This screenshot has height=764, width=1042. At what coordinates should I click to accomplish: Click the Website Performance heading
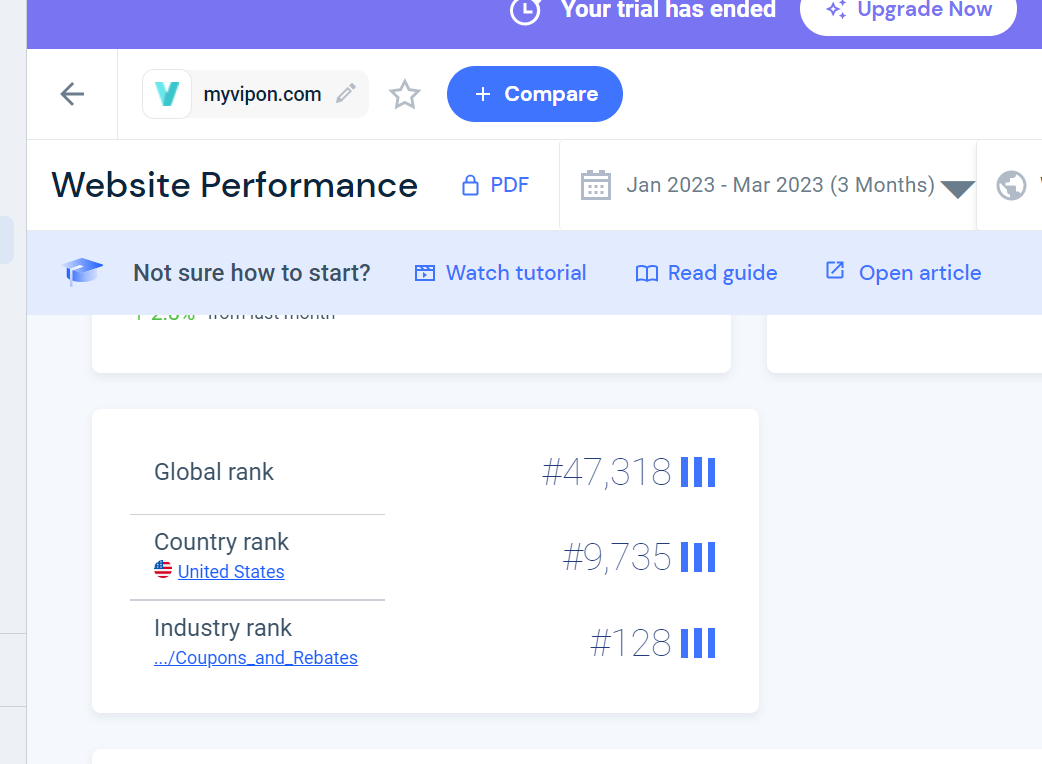pos(235,185)
